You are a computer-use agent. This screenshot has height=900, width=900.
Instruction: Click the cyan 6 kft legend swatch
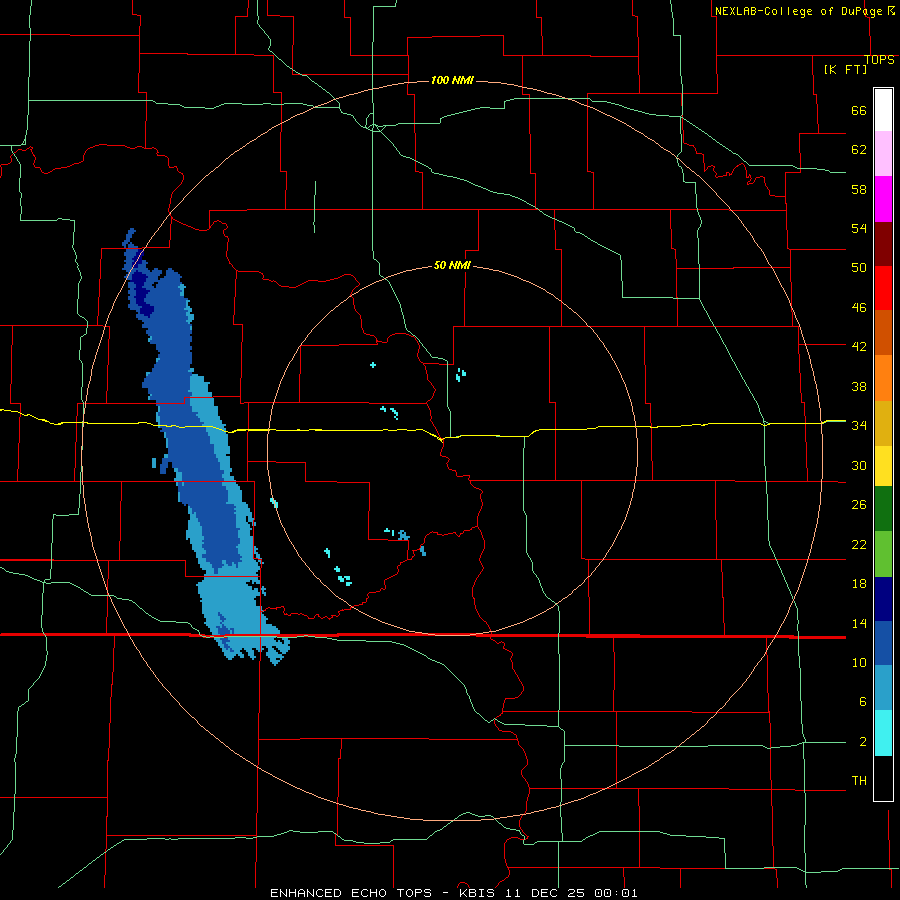[883, 733]
